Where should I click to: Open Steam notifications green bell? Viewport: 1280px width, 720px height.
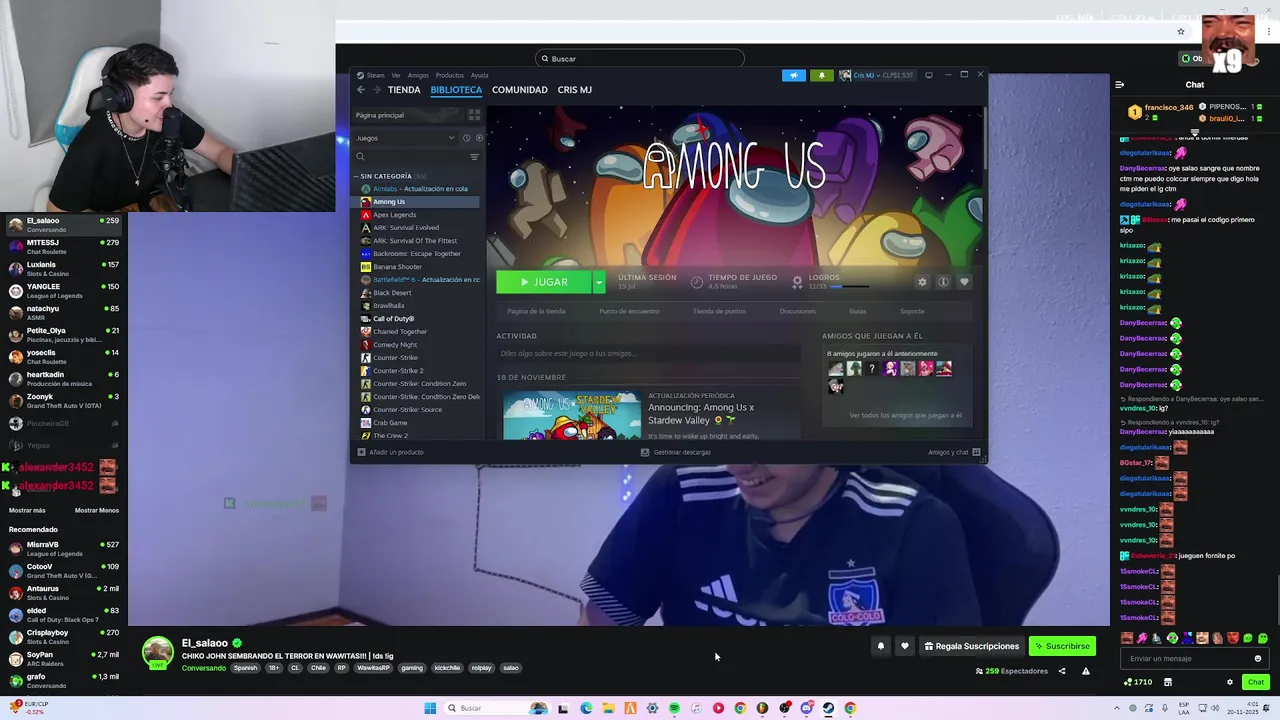coord(822,75)
